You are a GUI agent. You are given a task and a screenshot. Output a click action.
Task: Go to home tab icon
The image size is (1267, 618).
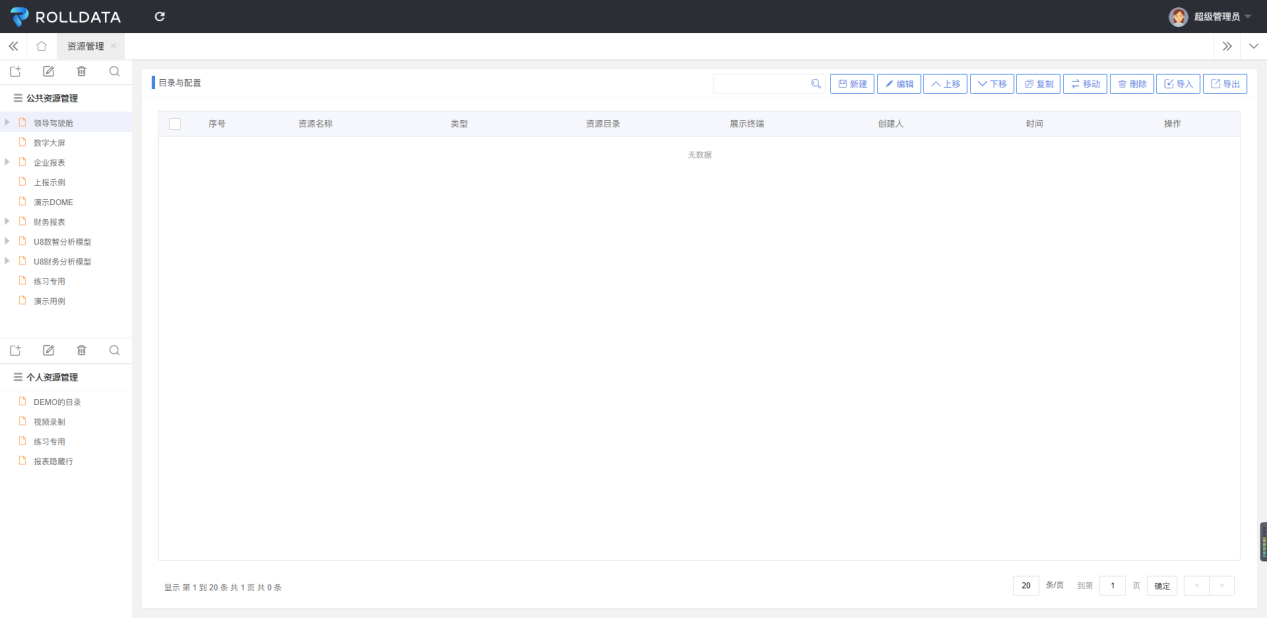tap(41, 46)
